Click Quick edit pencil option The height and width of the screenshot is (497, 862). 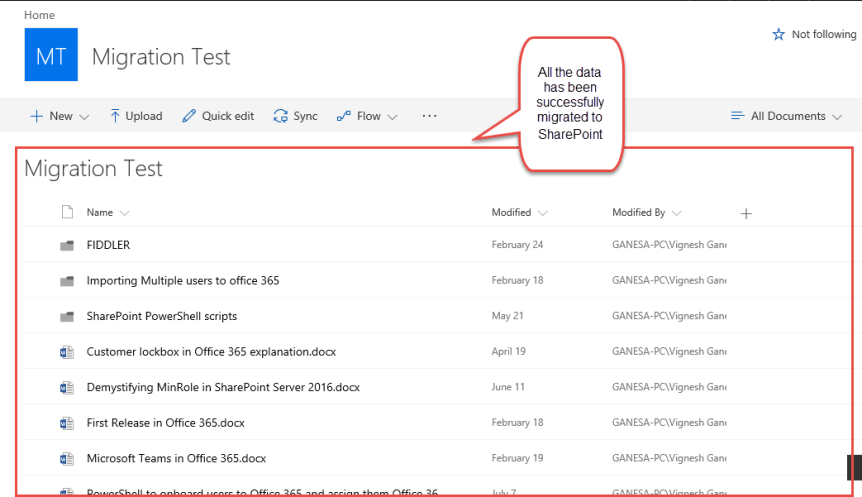point(218,116)
